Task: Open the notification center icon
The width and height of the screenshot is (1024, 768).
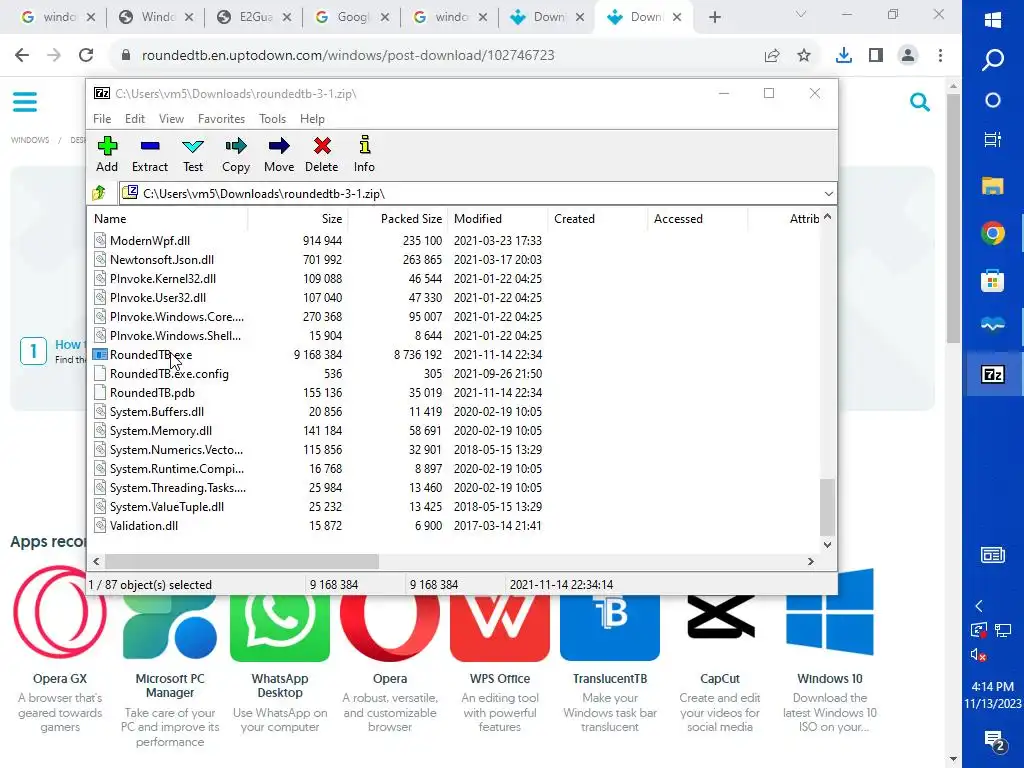Action: (993, 742)
